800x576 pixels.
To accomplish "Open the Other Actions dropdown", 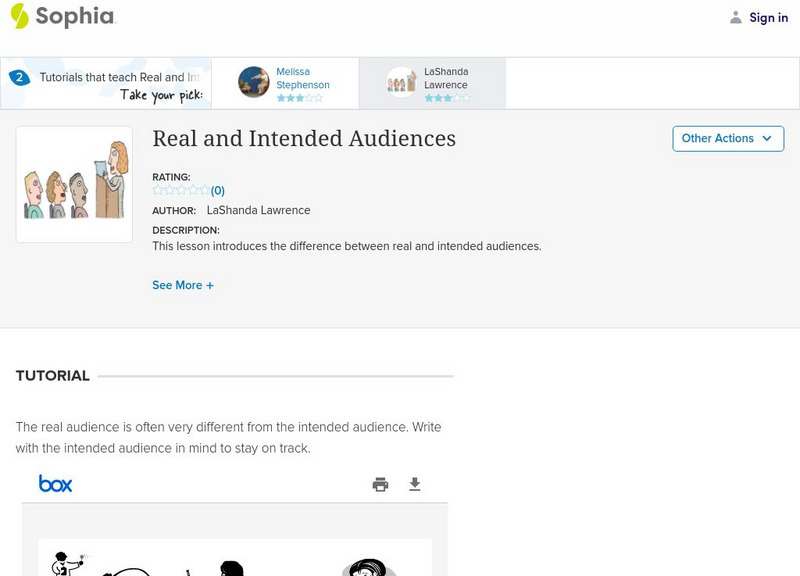I will [727, 139].
